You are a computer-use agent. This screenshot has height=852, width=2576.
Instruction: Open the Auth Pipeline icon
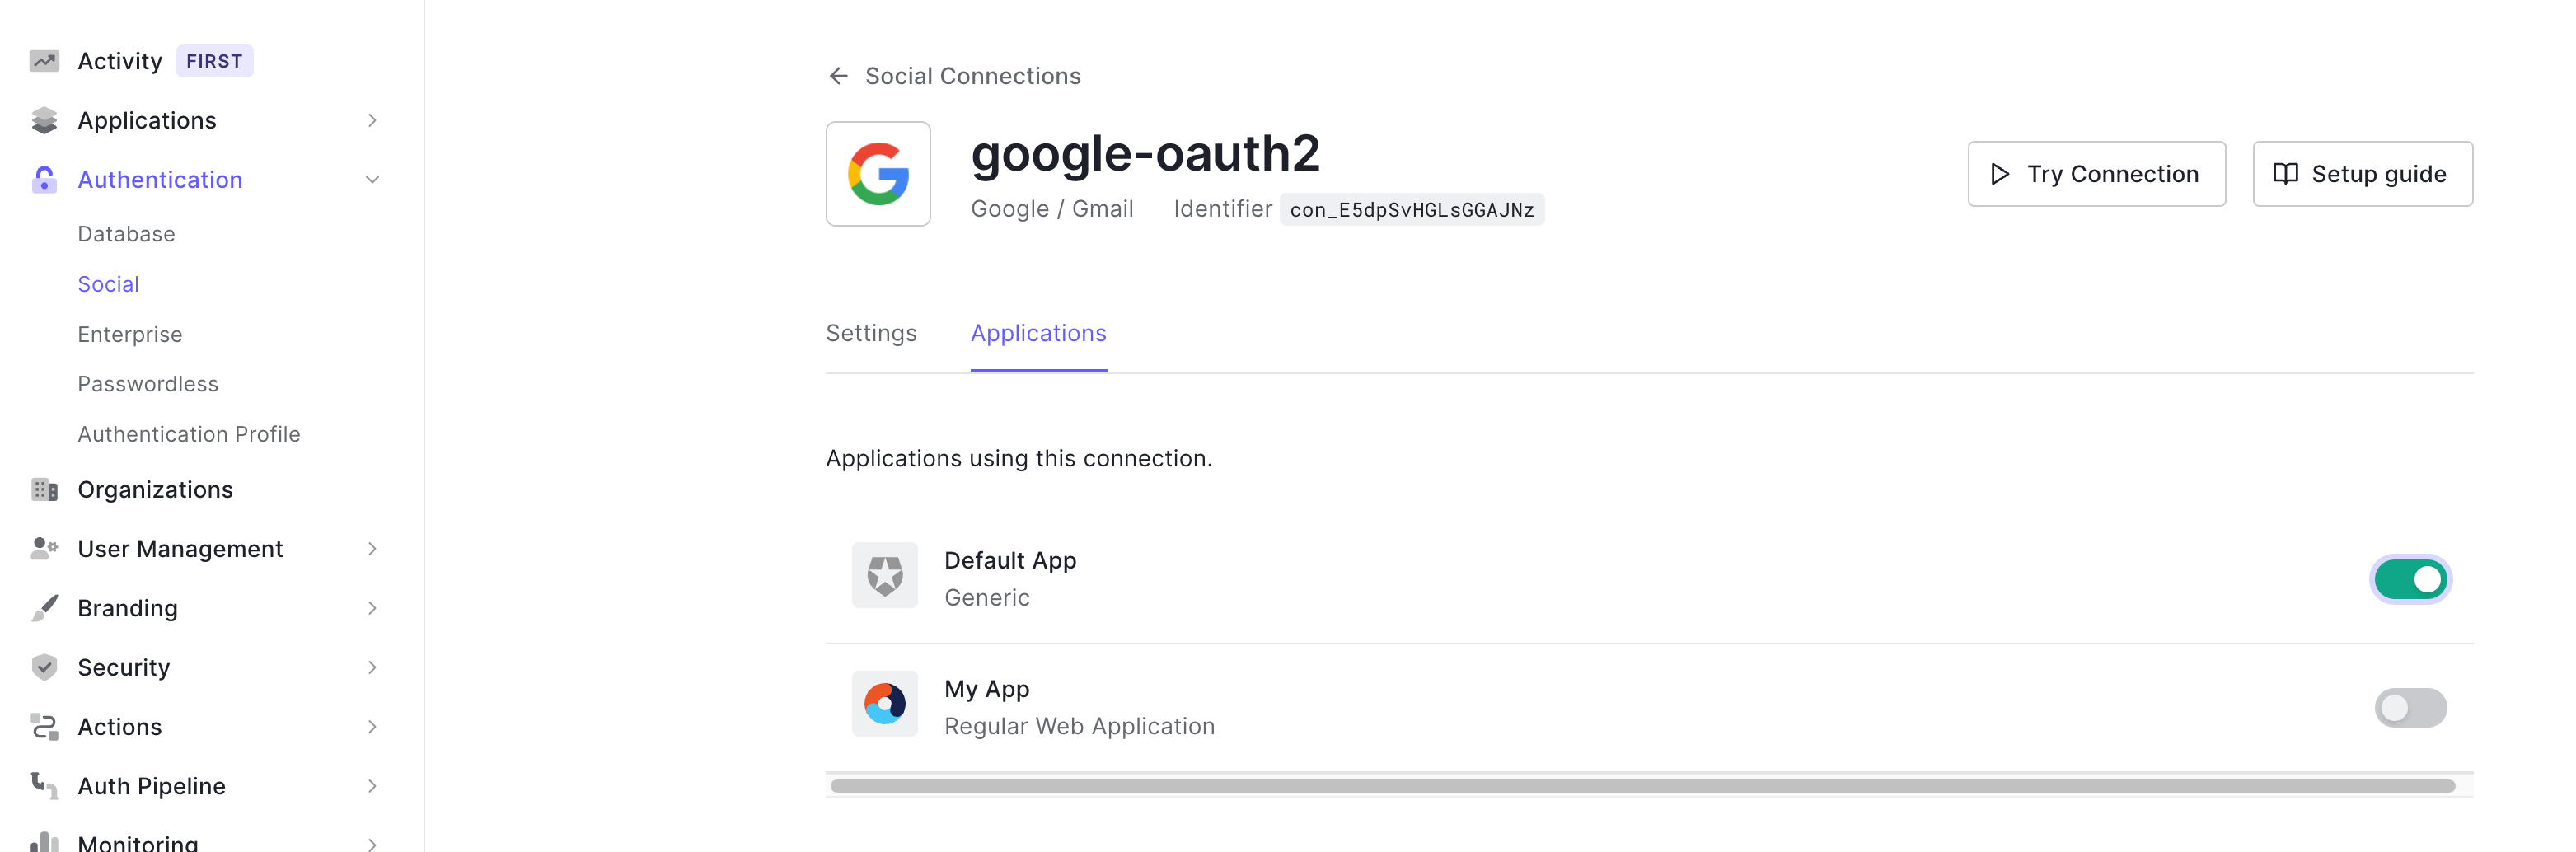click(x=44, y=786)
